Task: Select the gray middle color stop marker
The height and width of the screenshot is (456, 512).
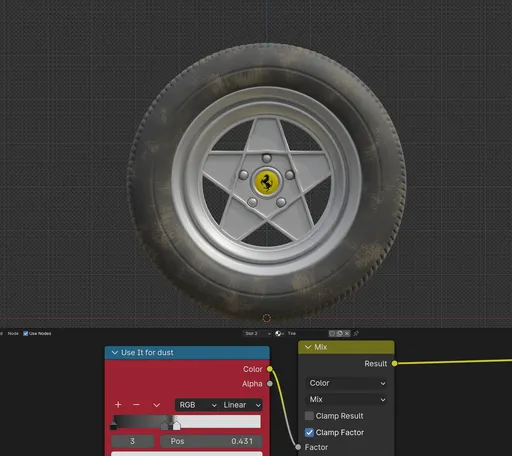Action: pyautogui.click(x=165, y=425)
